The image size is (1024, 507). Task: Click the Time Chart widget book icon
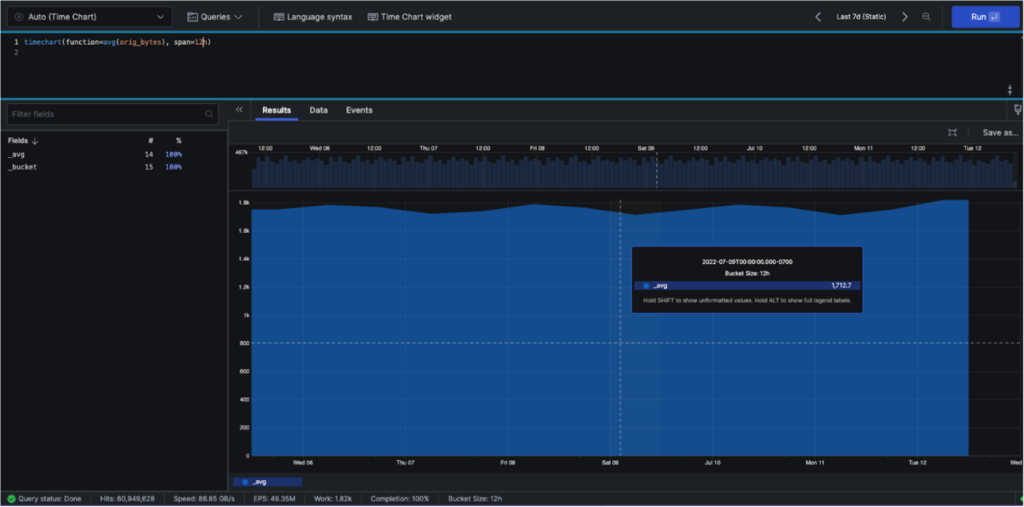pos(373,17)
